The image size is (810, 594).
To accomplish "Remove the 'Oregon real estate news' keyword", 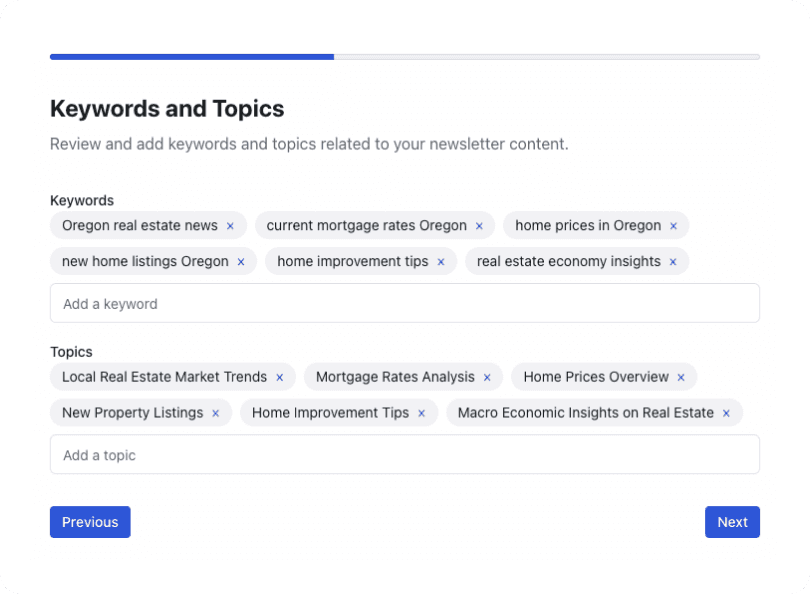I will coord(230,226).
